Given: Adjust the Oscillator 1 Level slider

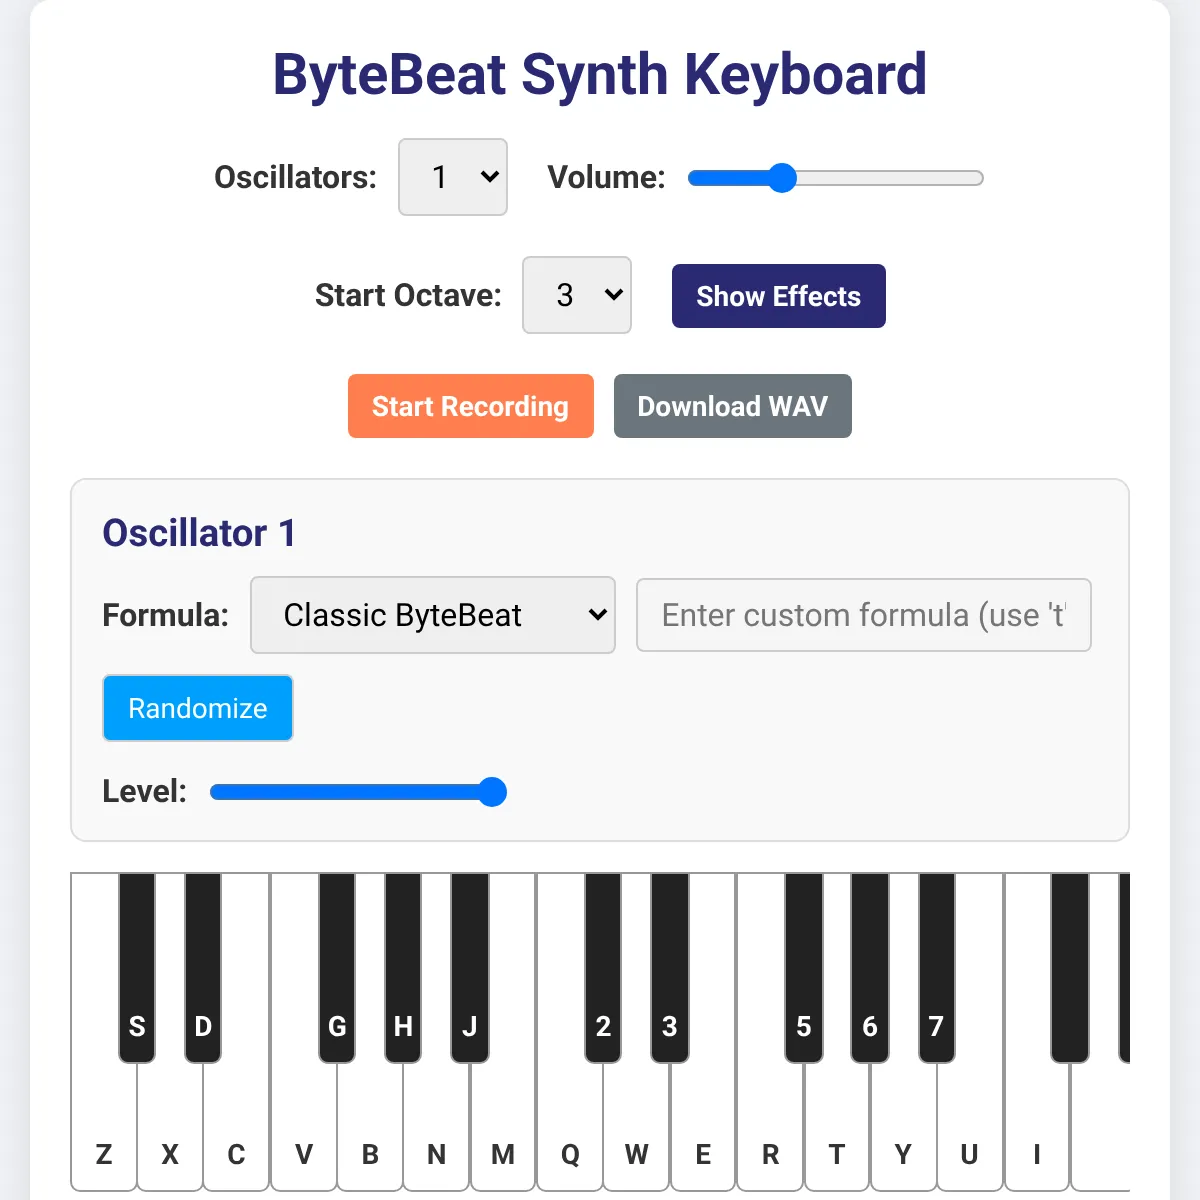Looking at the screenshot, I should tap(492, 791).
